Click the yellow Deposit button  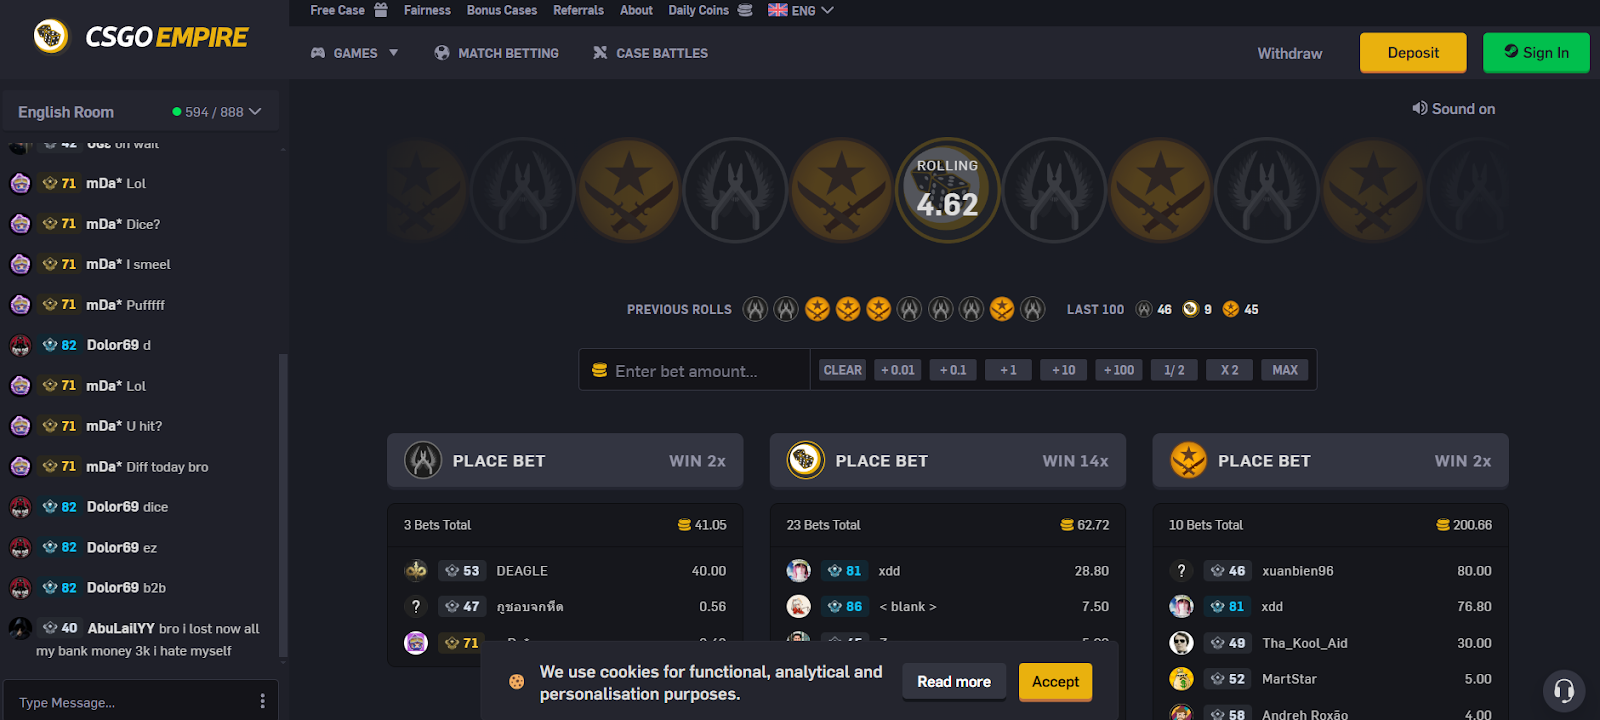(x=1413, y=53)
